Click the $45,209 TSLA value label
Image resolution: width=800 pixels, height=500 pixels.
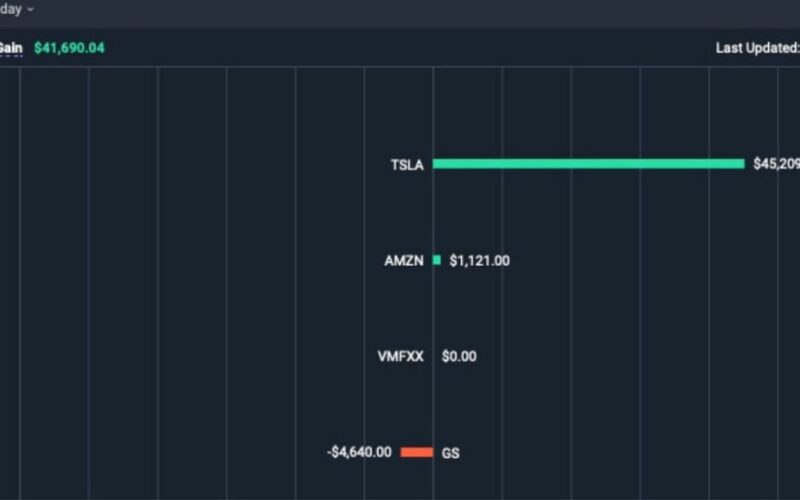point(777,164)
